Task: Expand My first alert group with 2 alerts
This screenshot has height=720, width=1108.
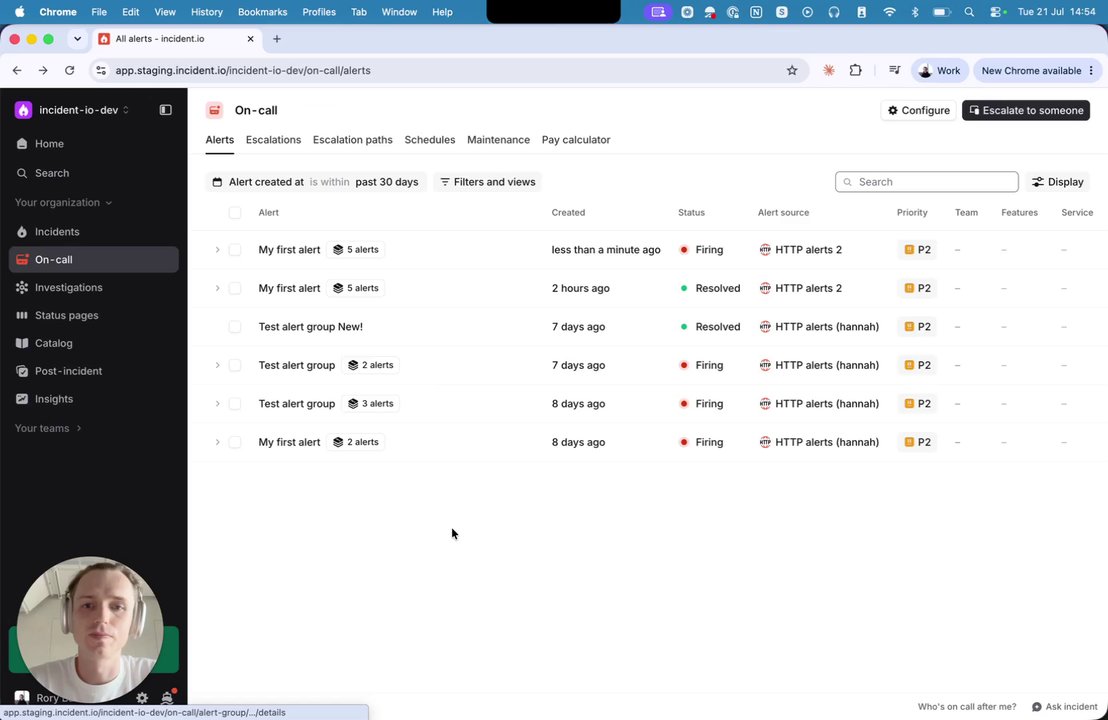Action: [x=217, y=442]
